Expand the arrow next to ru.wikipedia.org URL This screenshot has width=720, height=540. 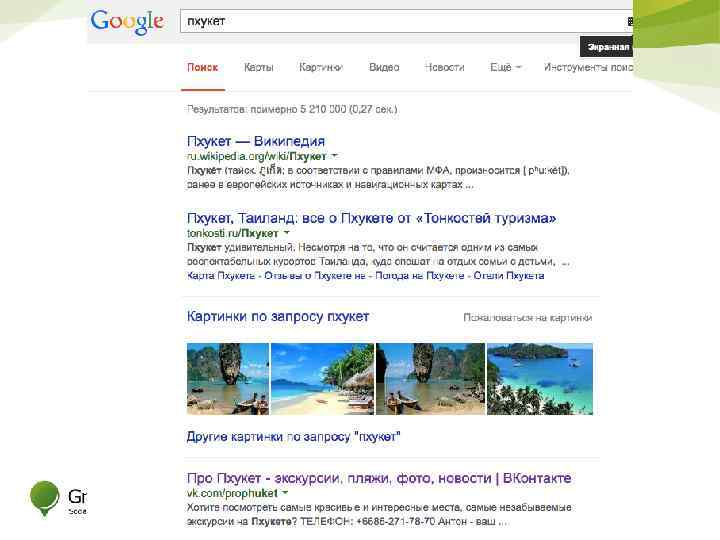click(335, 156)
